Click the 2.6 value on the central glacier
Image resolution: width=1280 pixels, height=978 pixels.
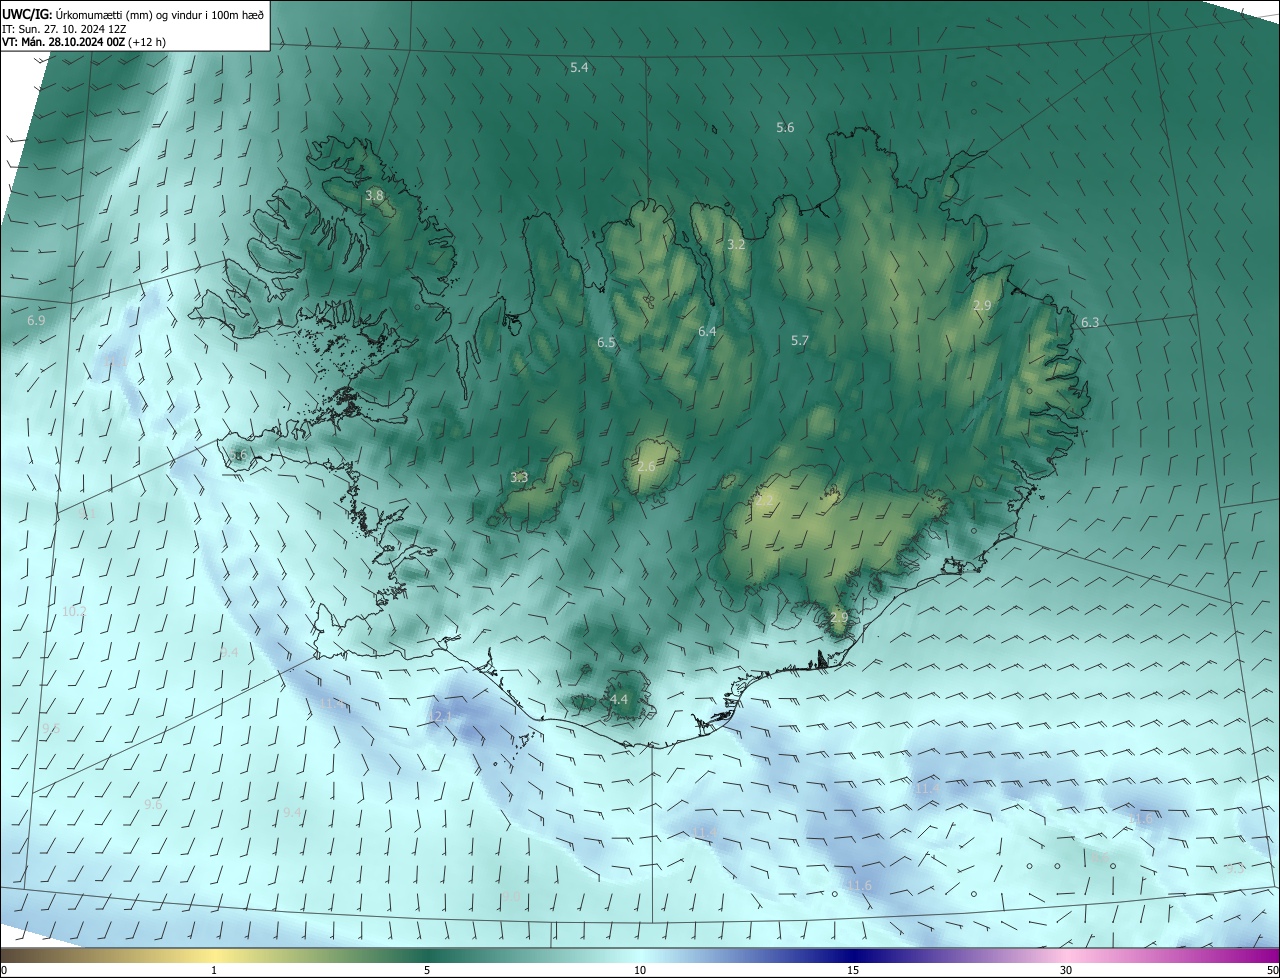pyautogui.click(x=646, y=467)
